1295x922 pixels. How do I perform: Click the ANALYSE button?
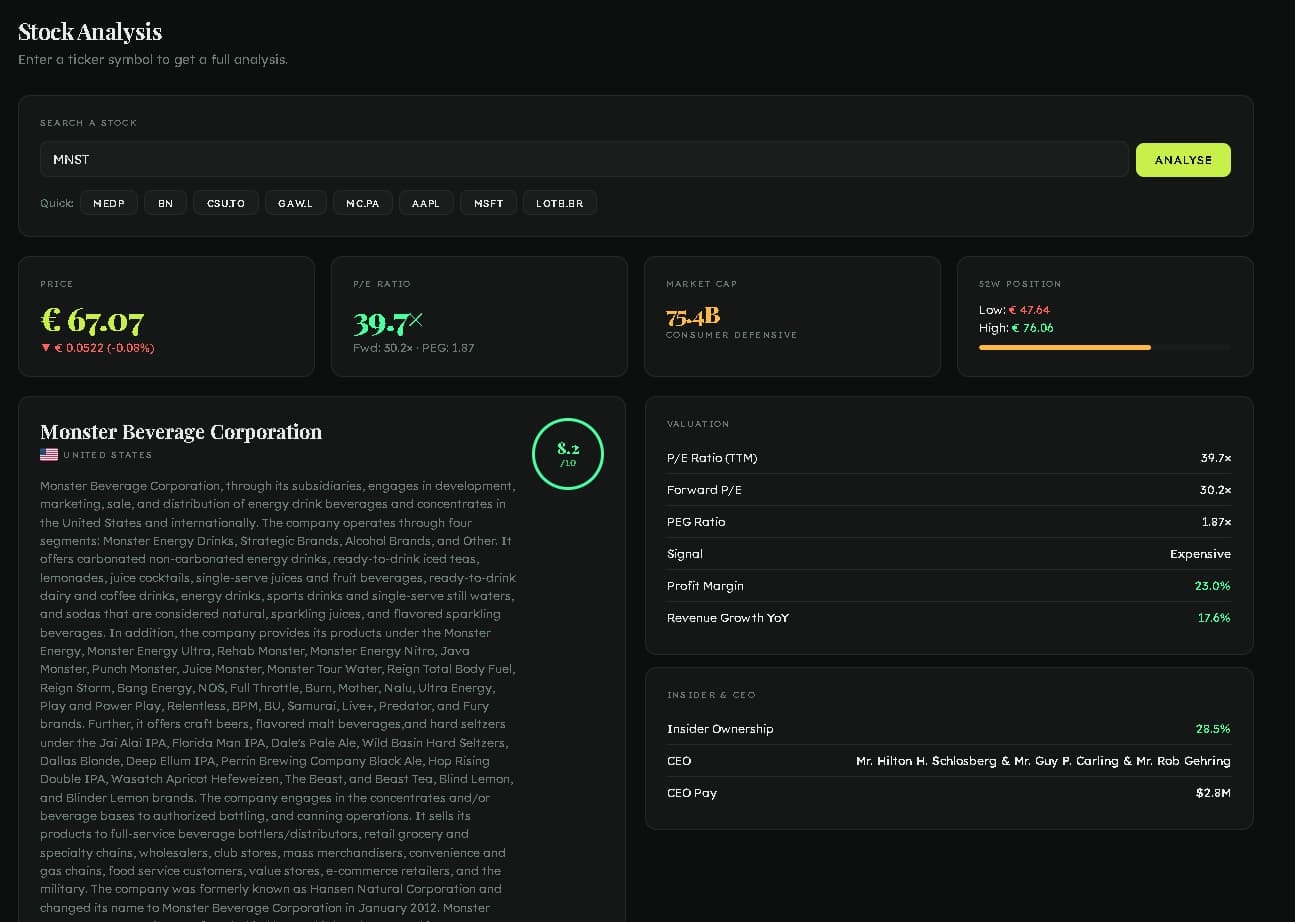[x=1183, y=159]
